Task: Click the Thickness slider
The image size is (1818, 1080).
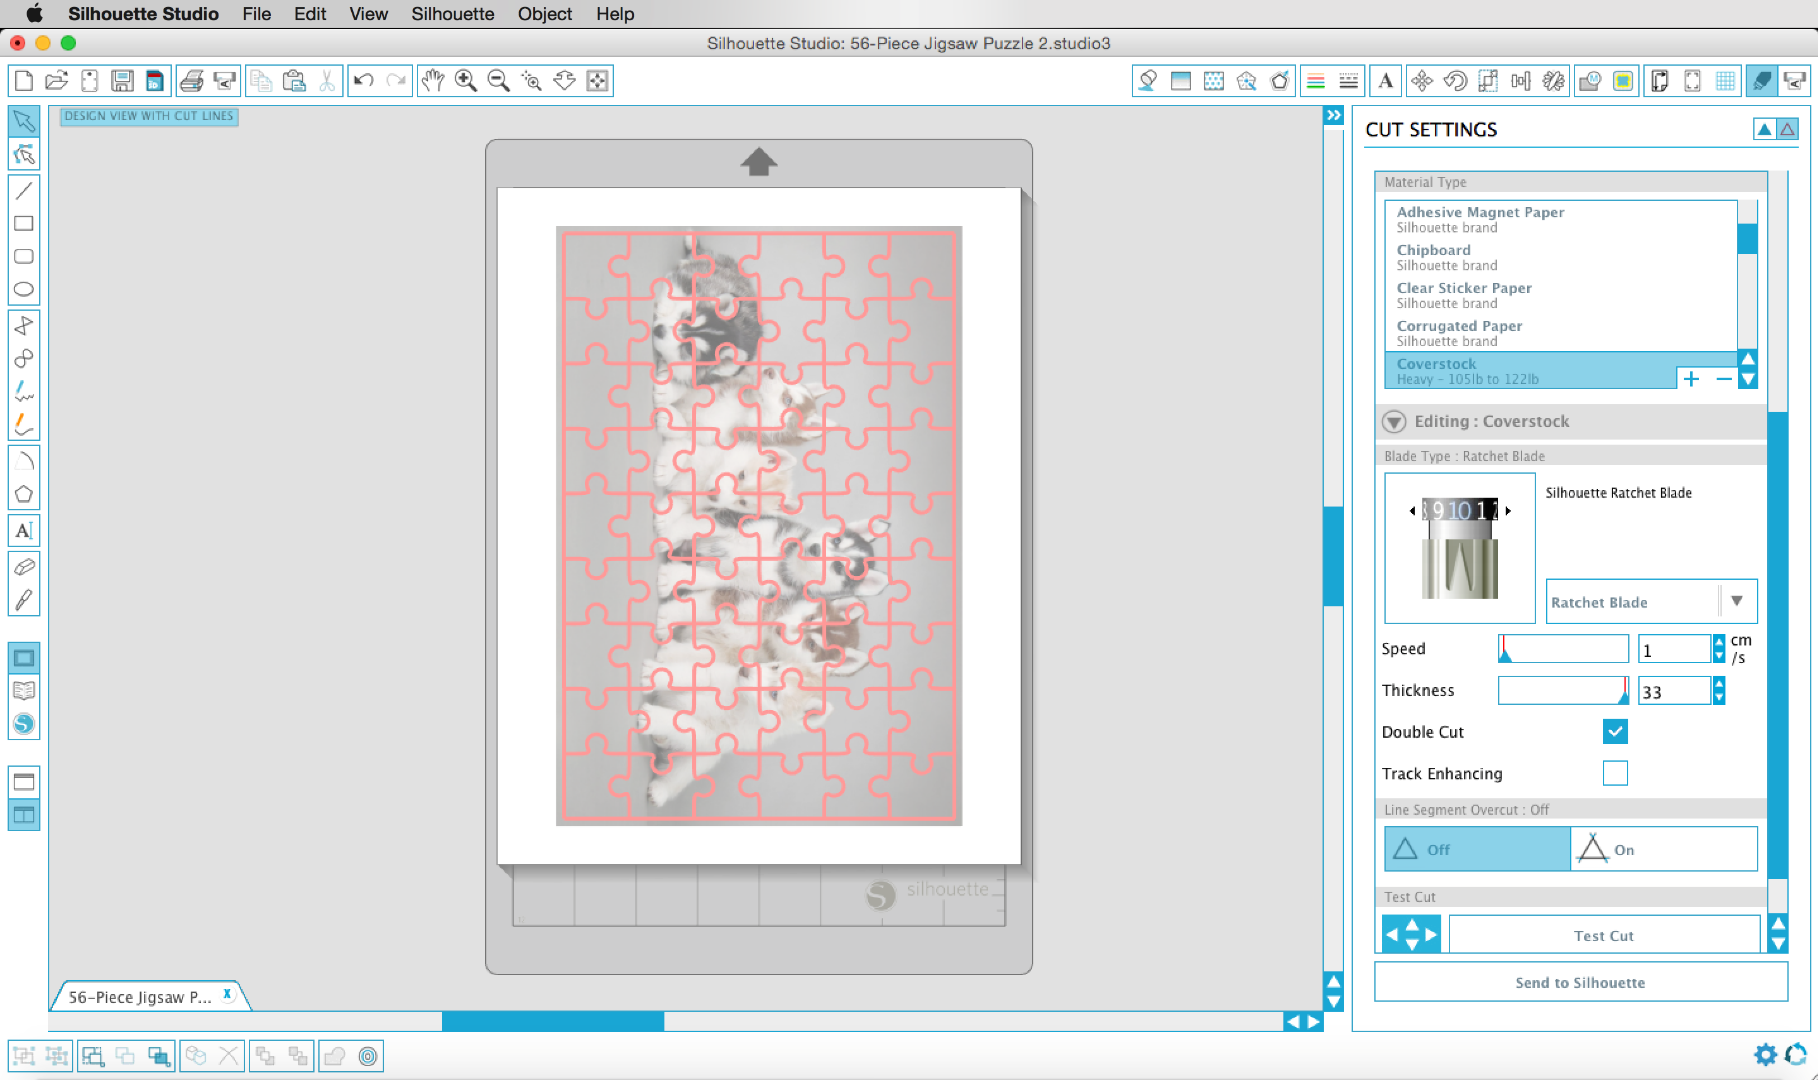Action: point(1563,691)
